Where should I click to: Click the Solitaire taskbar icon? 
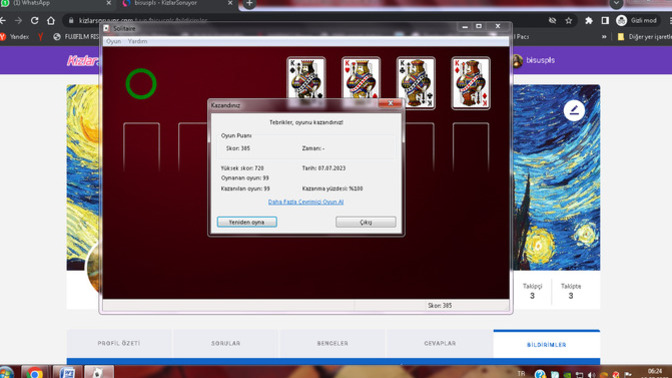click(x=98, y=372)
